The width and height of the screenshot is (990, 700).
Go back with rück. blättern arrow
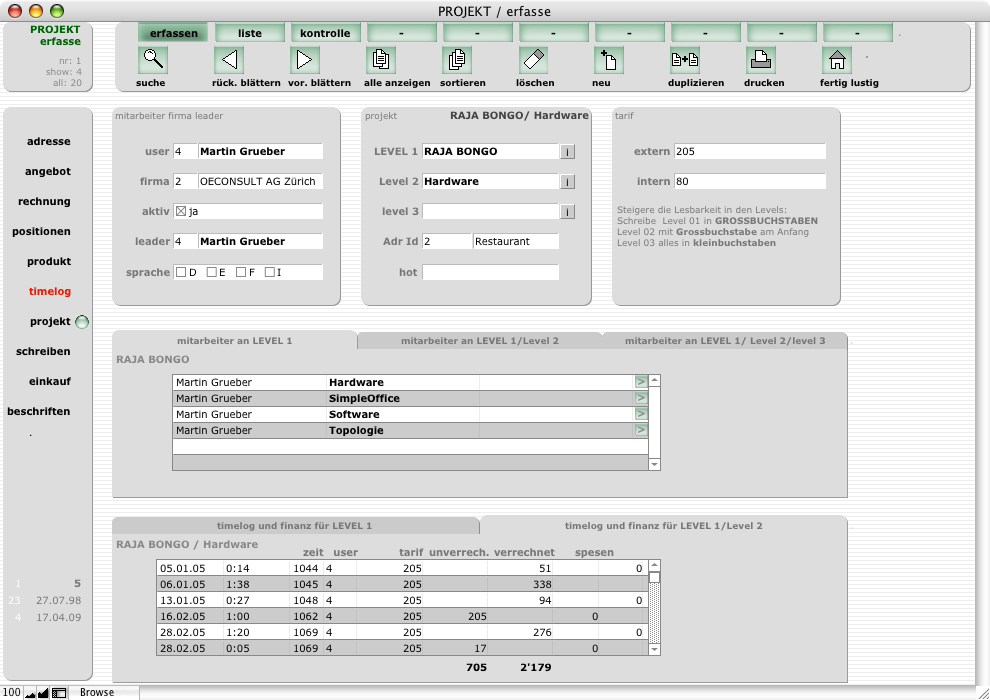(229, 60)
